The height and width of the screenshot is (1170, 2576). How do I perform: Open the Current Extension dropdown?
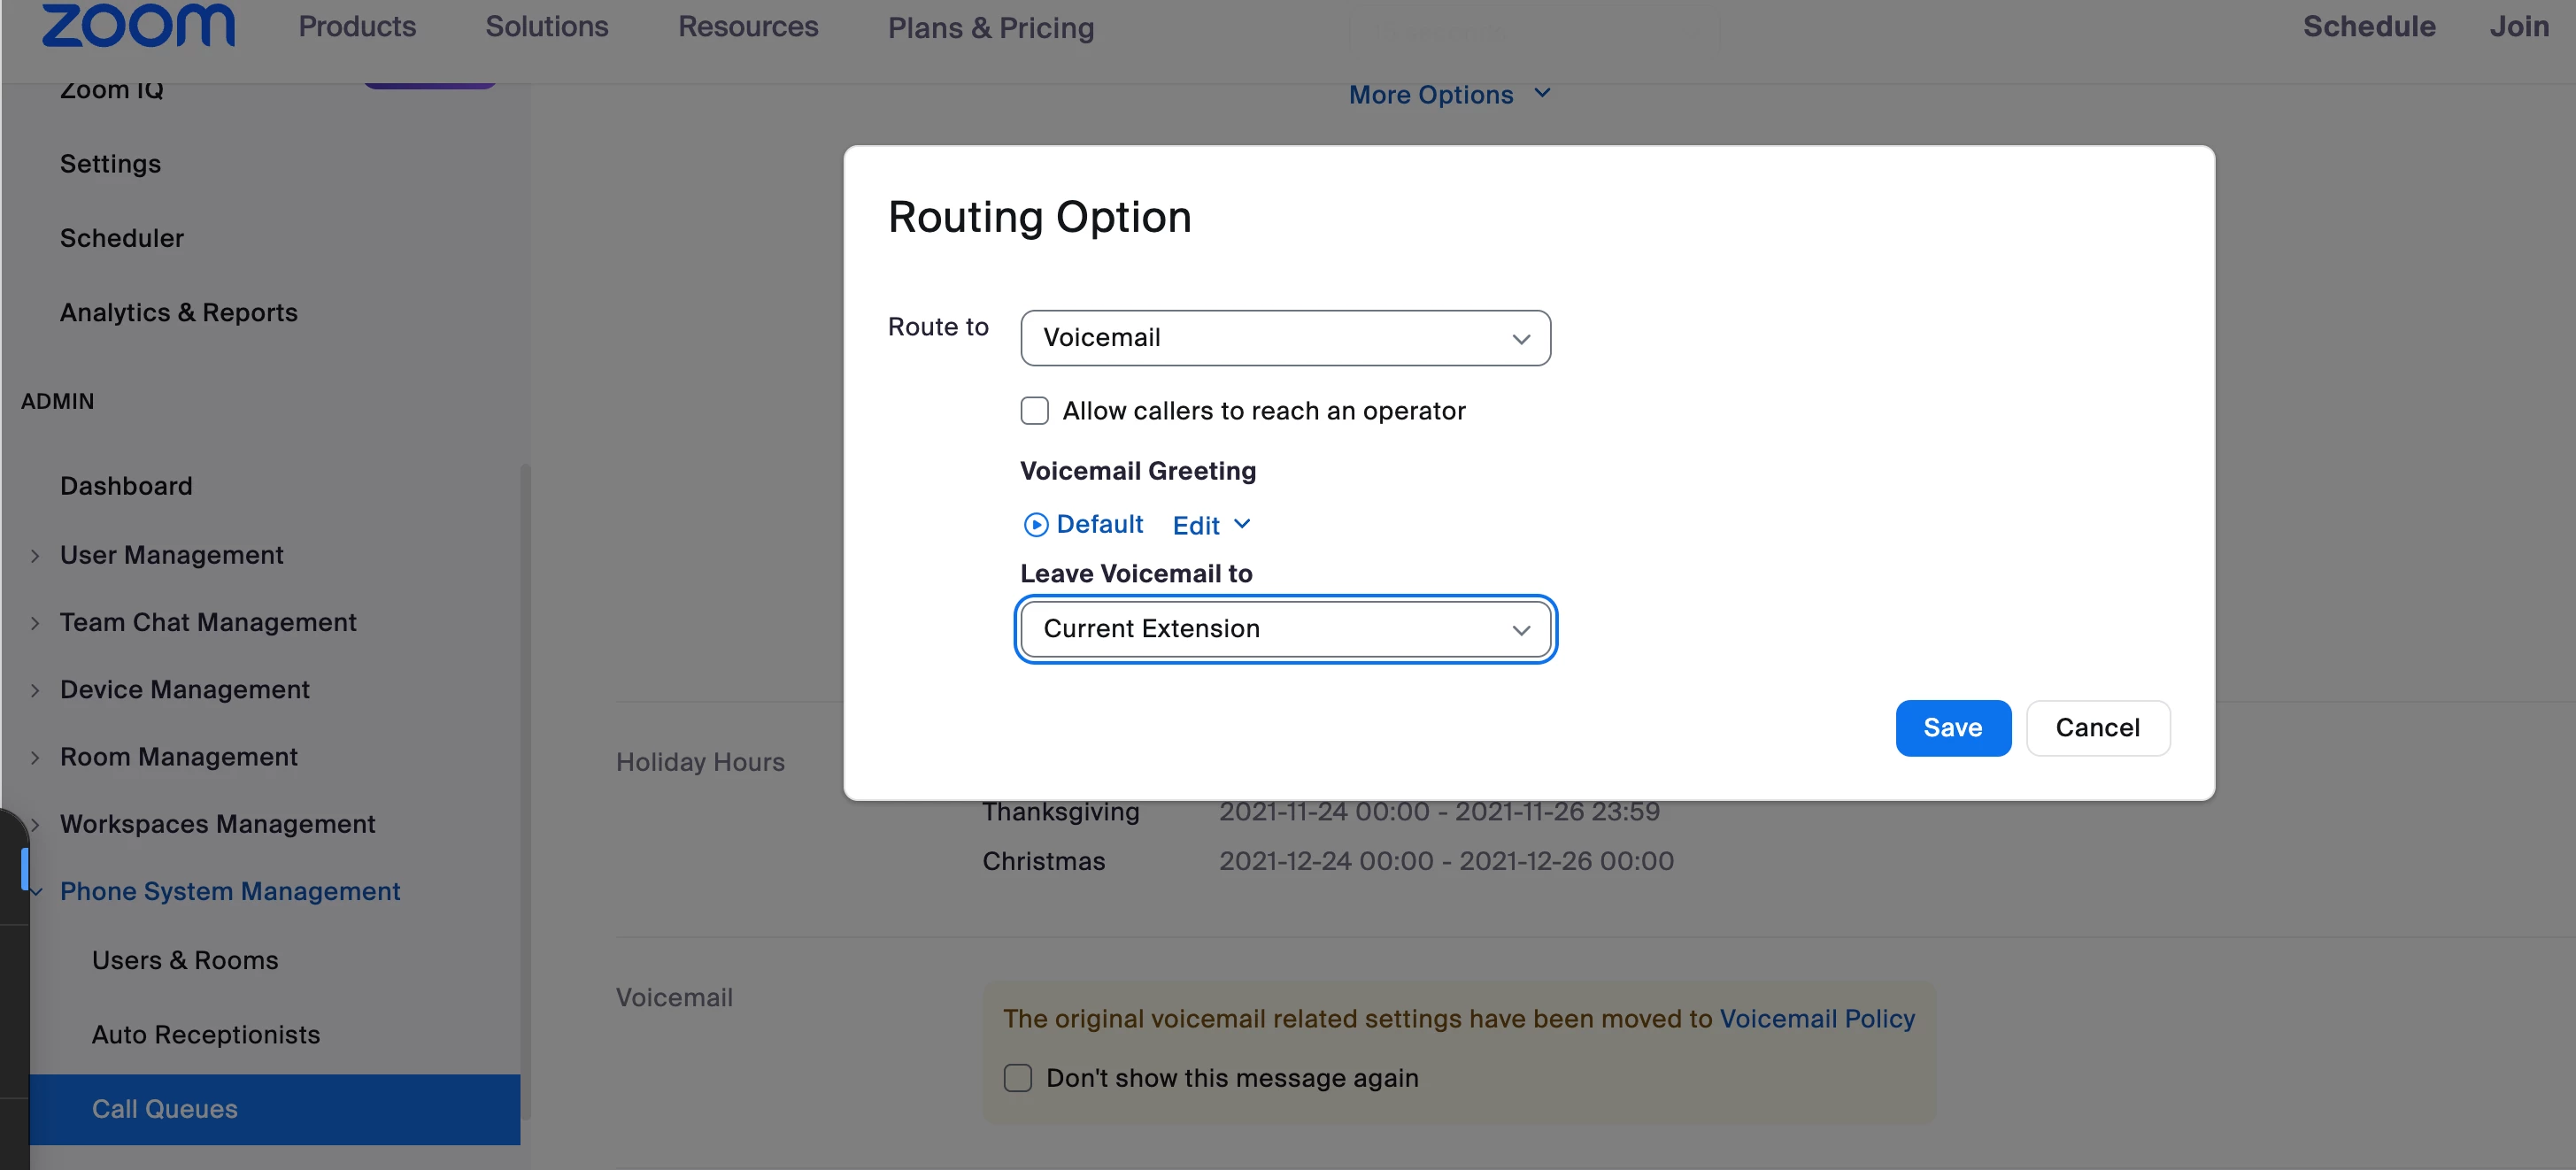[1284, 629]
